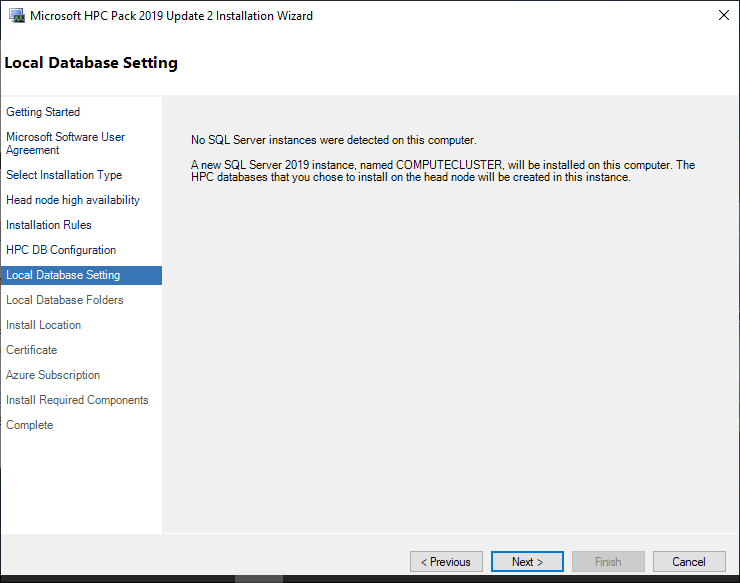Go back with the < Previous button

pyautogui.click(x=446, y=562)
